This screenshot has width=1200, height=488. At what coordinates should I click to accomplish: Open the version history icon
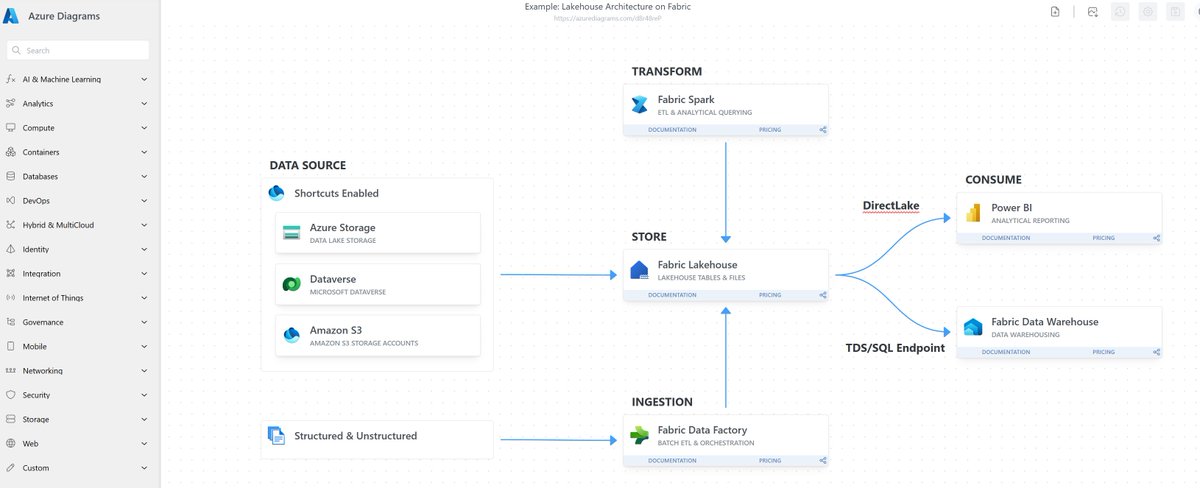1122,12
